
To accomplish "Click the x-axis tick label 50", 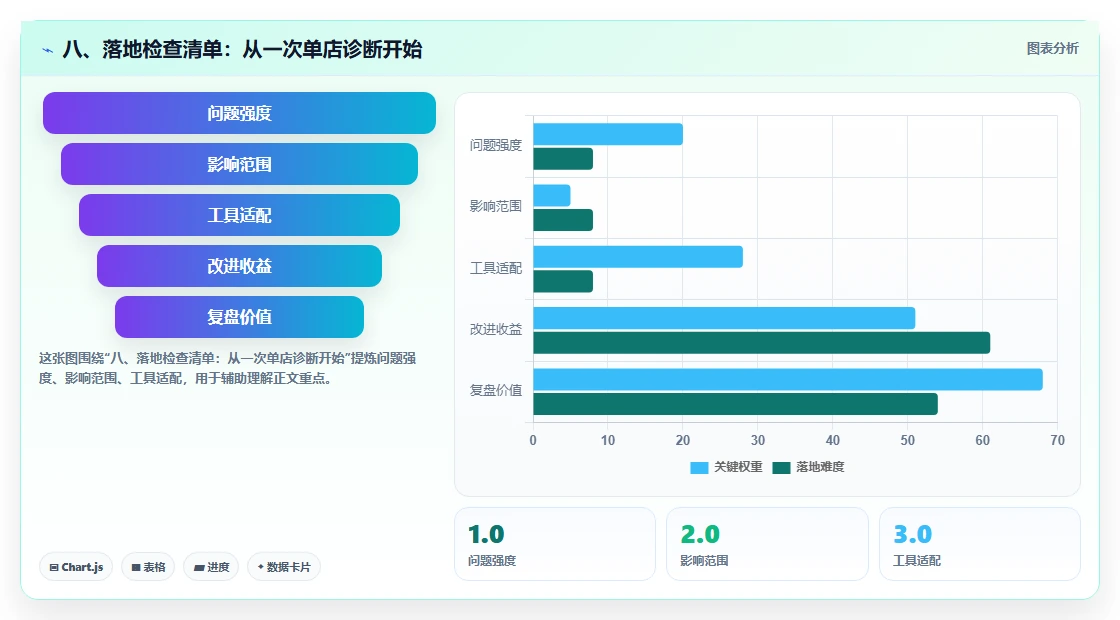I will pos(907,441).
